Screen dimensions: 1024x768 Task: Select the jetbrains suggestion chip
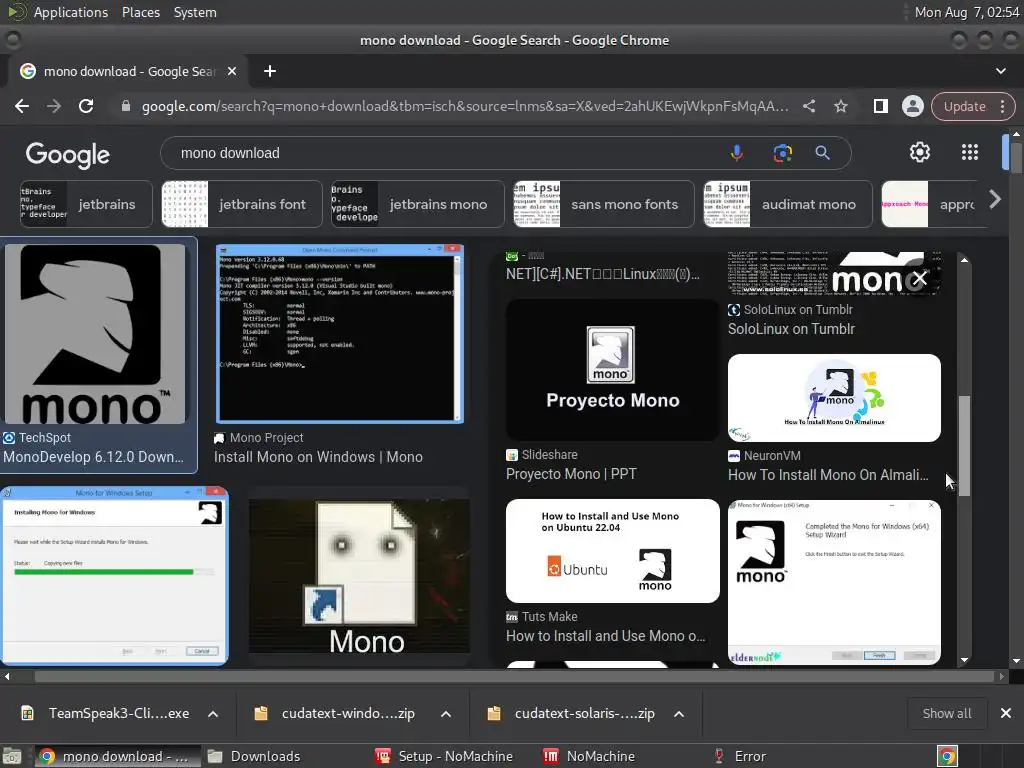tap(86, 204)
